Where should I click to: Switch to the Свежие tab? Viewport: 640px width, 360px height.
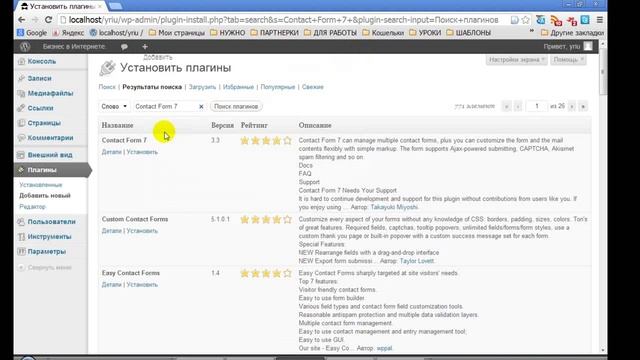coord(313,87)
